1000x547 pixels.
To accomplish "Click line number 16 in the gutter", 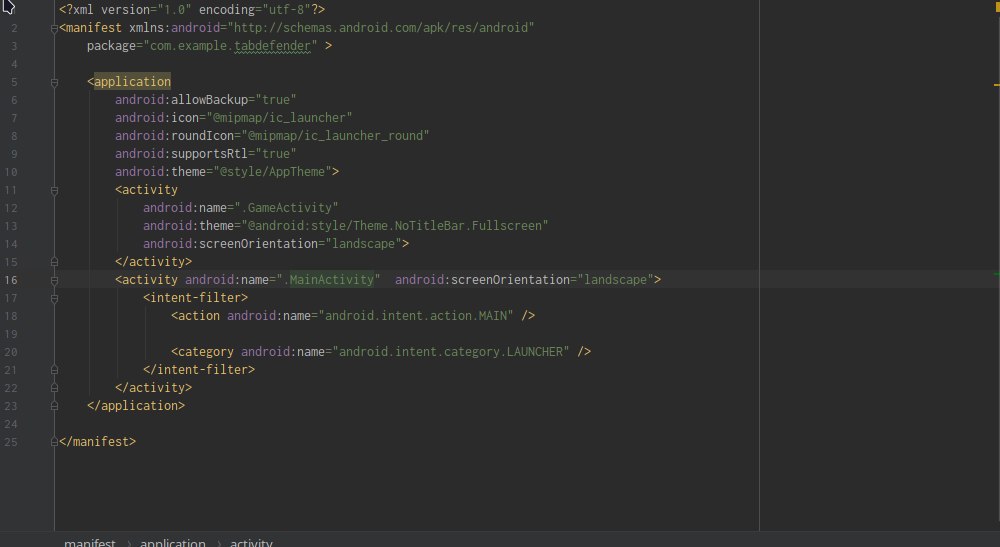I will tap(11, 281).
